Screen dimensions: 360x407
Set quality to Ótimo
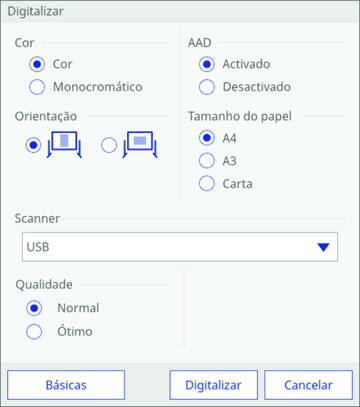[34, 332]
